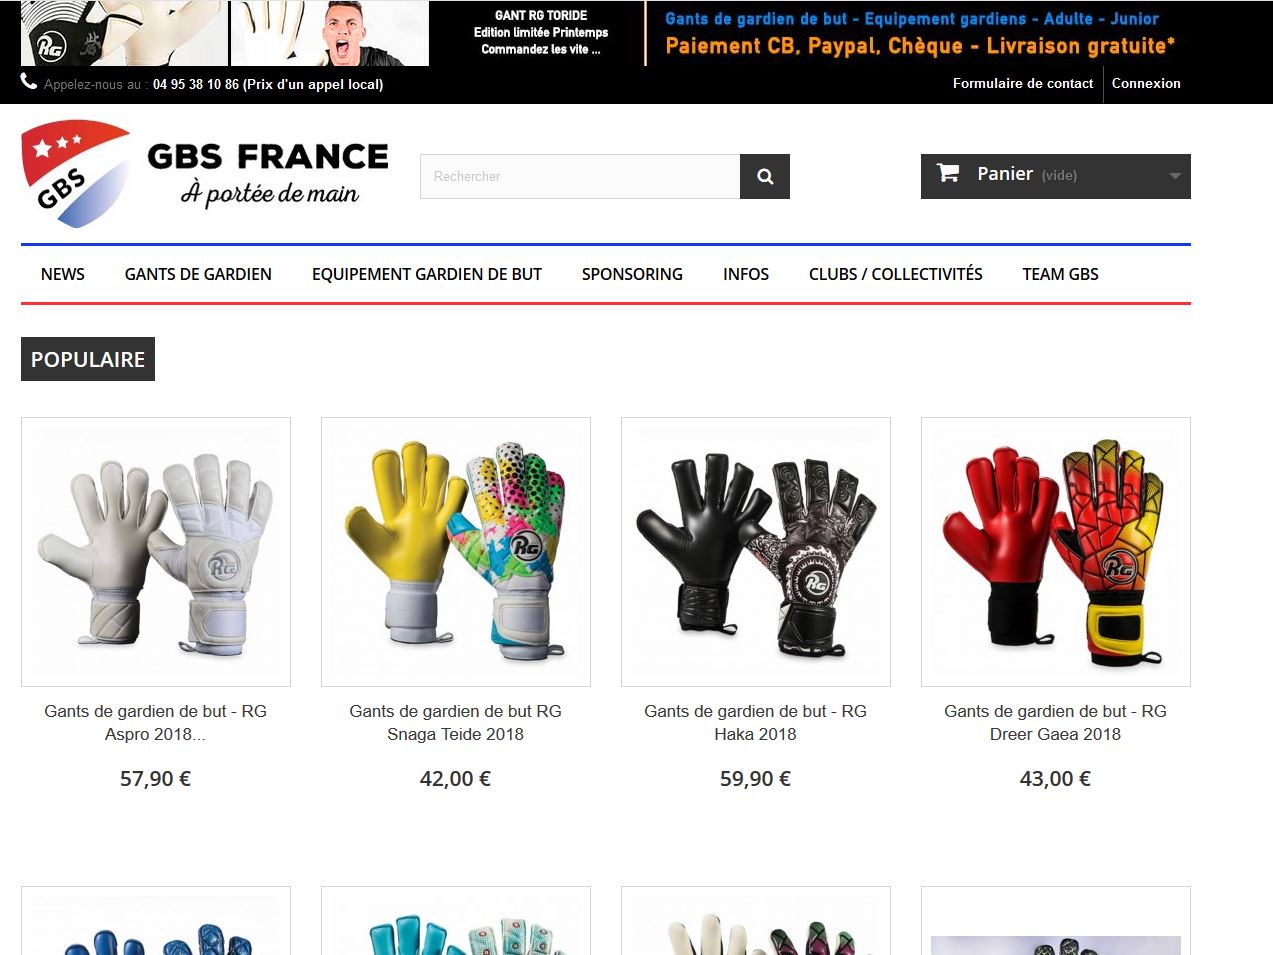Image resolution: width=1273 pixels, height=955 pixels.
Task: Open the yellow RG Snaga Teide gloves image
Action: pyautogui.click(x=456, y=552)
